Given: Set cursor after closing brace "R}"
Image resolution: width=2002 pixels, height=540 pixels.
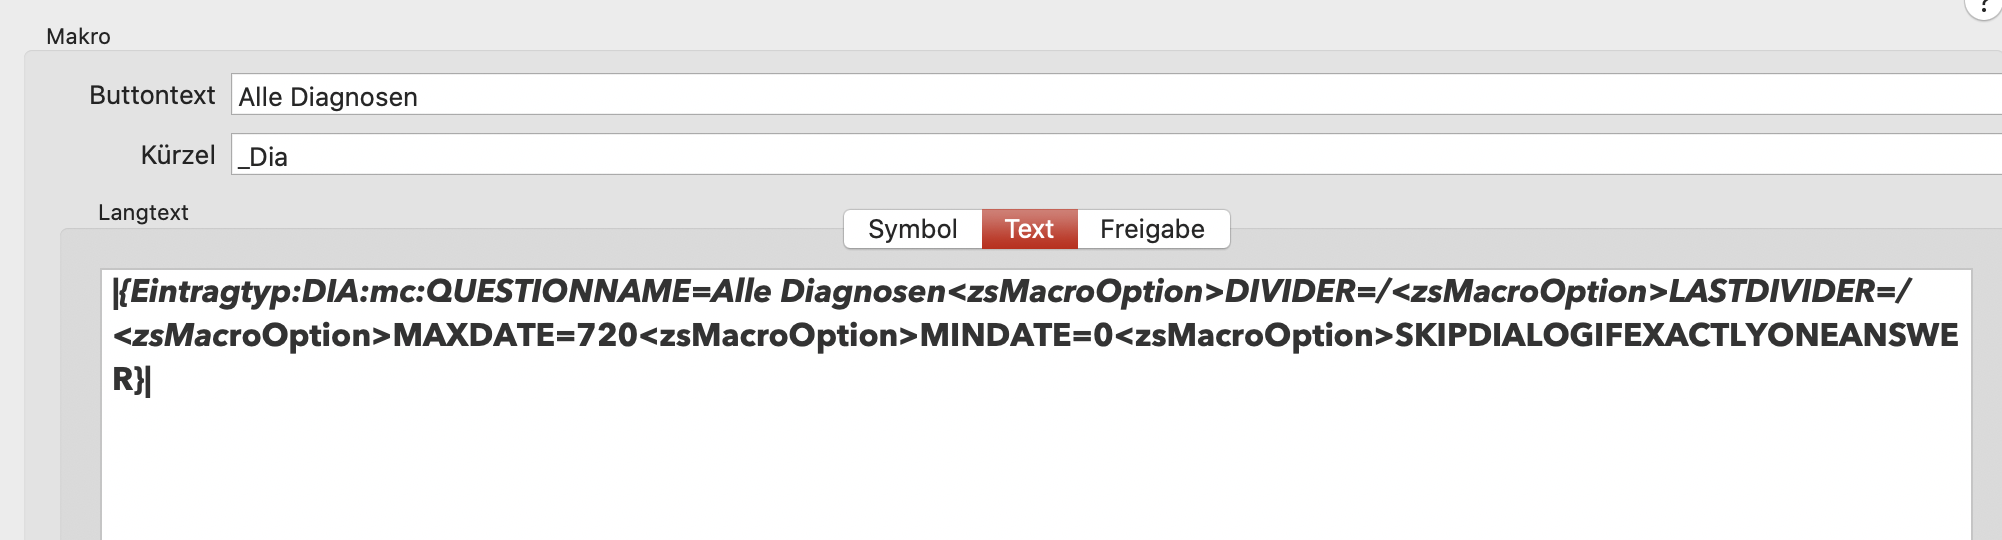Looking at the screenshot, I should [147, 380].
